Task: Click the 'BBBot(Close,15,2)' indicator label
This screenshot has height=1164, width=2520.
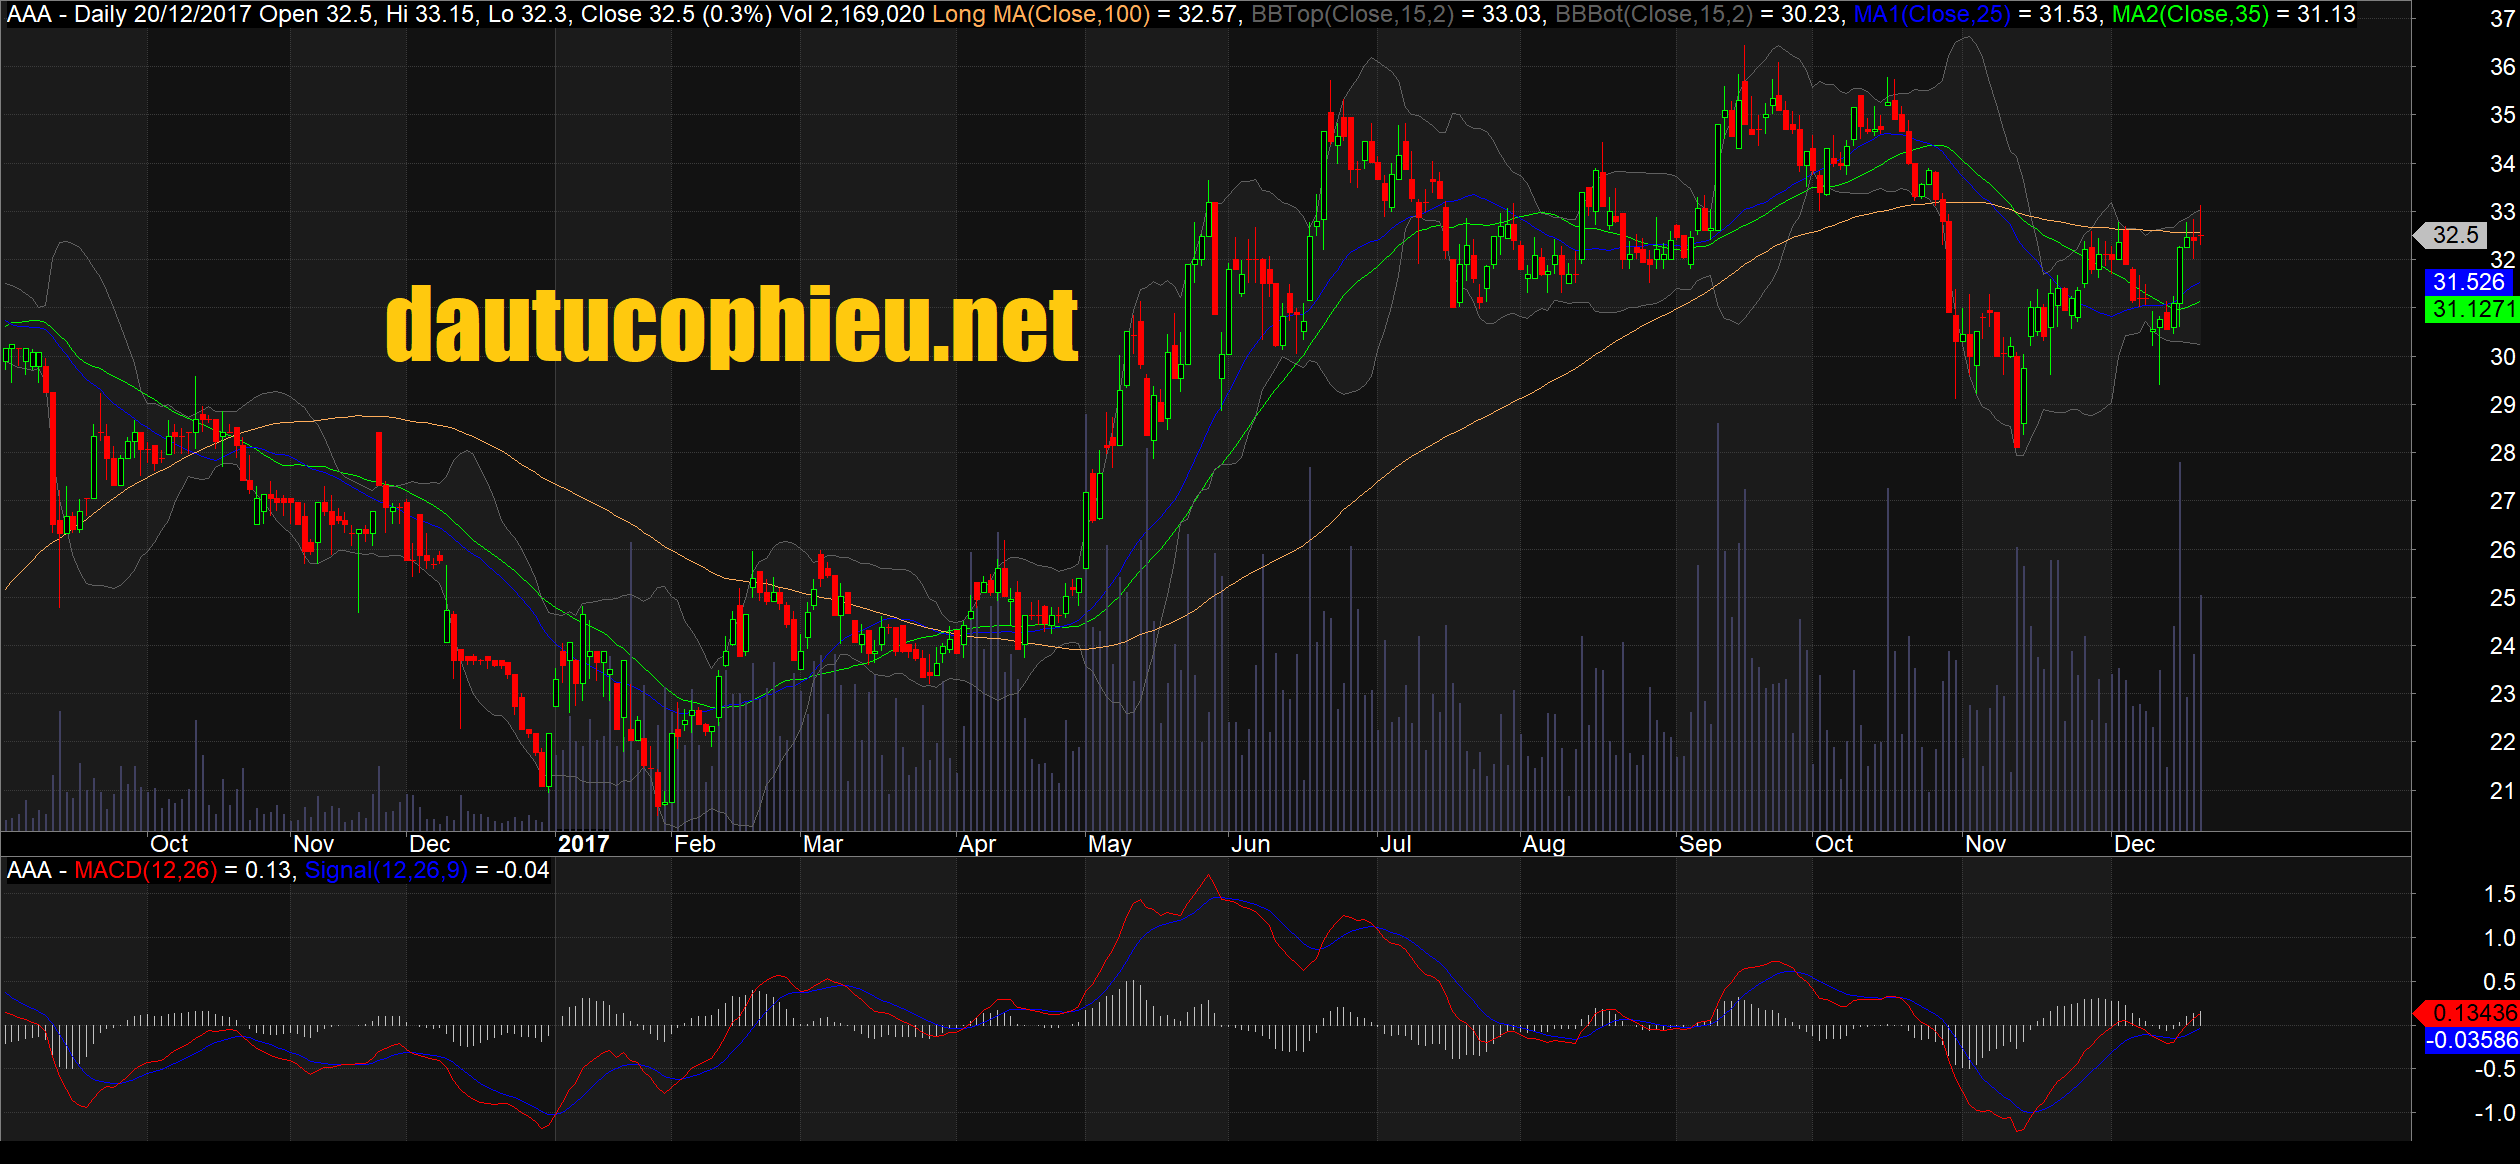Action: tap(1654, 14)
